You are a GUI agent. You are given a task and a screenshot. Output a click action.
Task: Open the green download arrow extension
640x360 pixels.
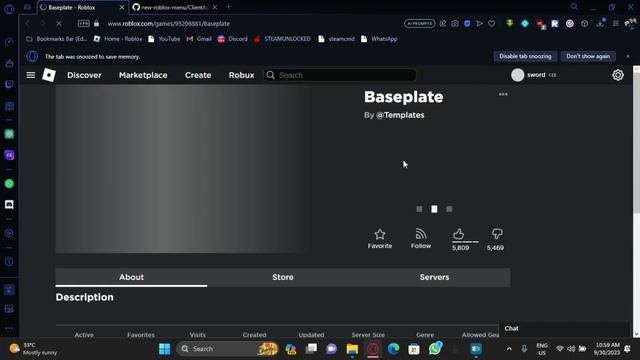pyautogui.click(x=509, y=24)
